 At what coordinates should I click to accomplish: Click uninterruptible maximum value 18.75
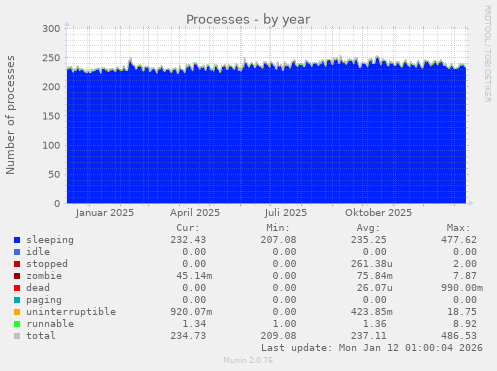tap(462, 312)
